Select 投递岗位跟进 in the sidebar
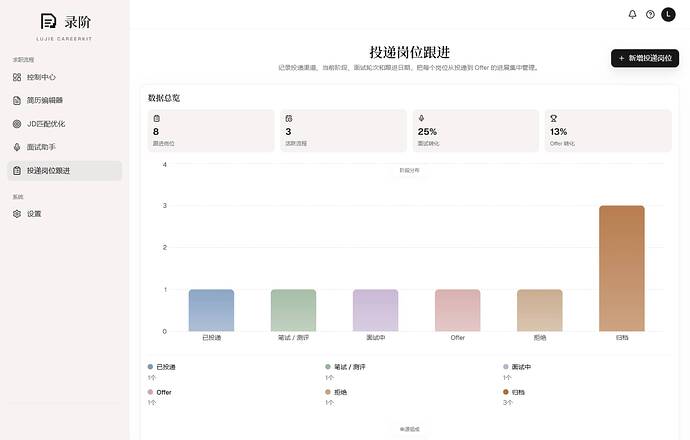Viewport: 690px width, 440px height. coord(64,171)
